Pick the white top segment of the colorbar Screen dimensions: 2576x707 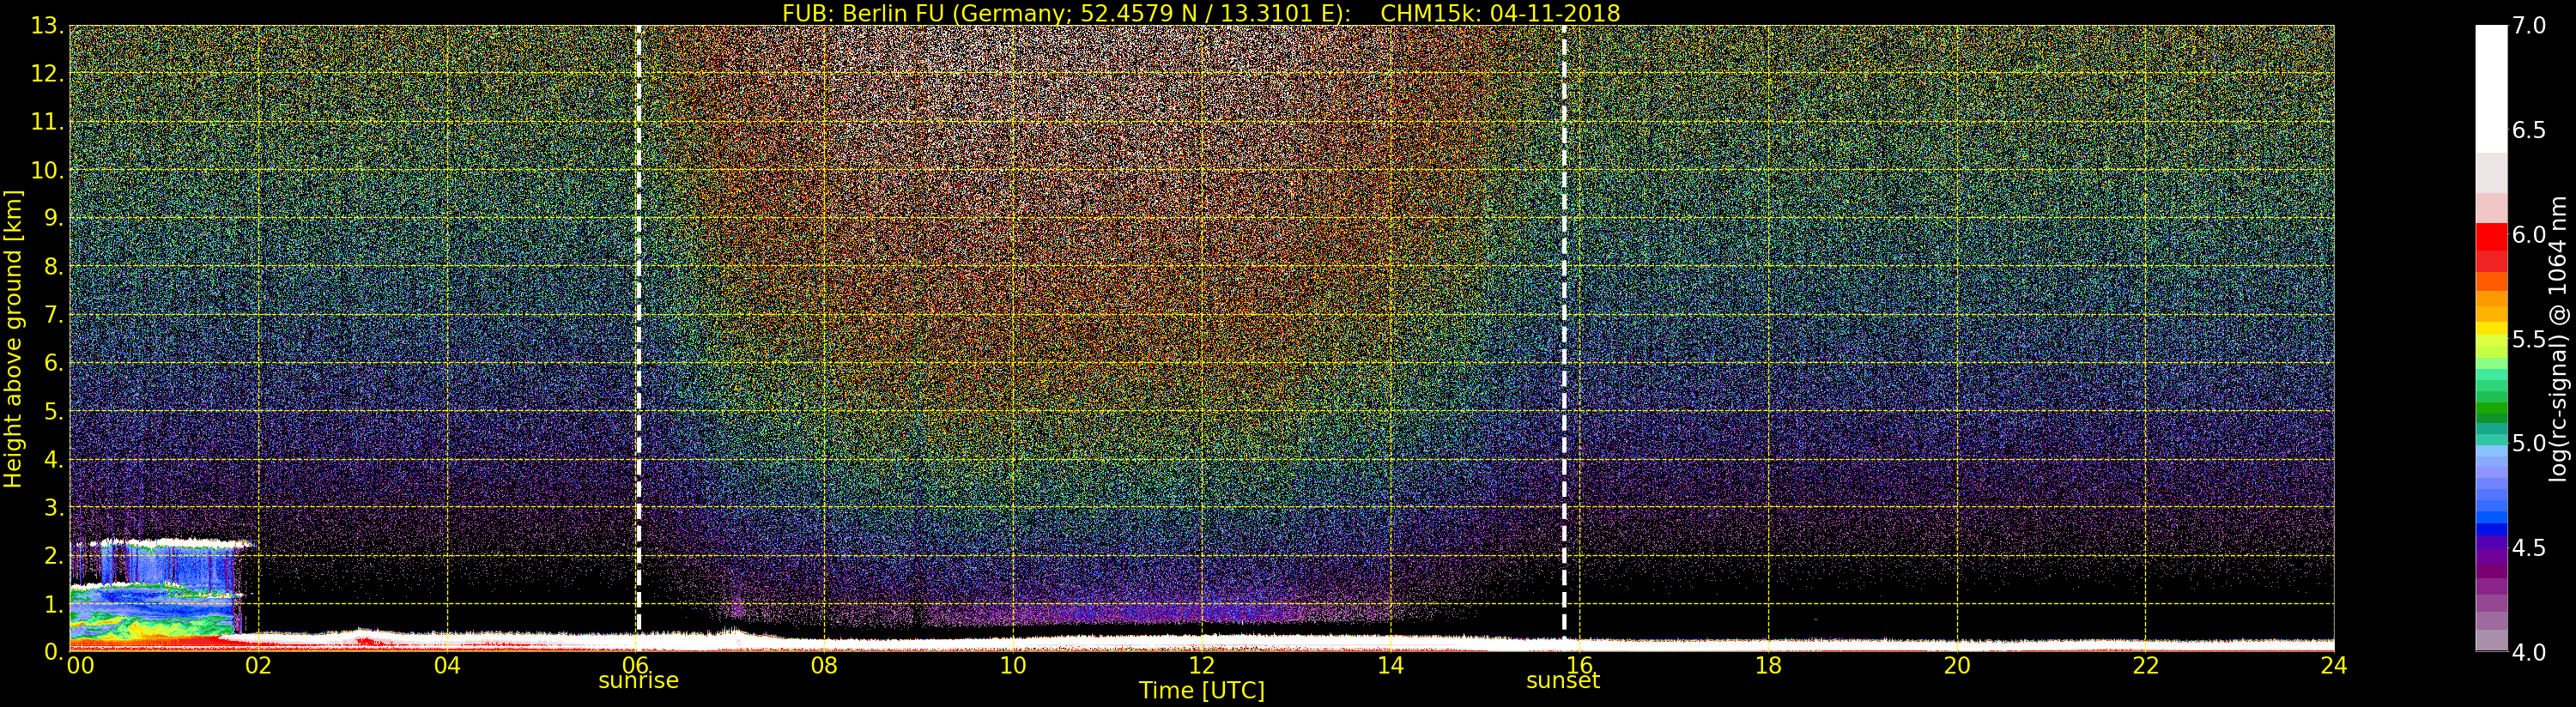click(x=2491, y=89)
